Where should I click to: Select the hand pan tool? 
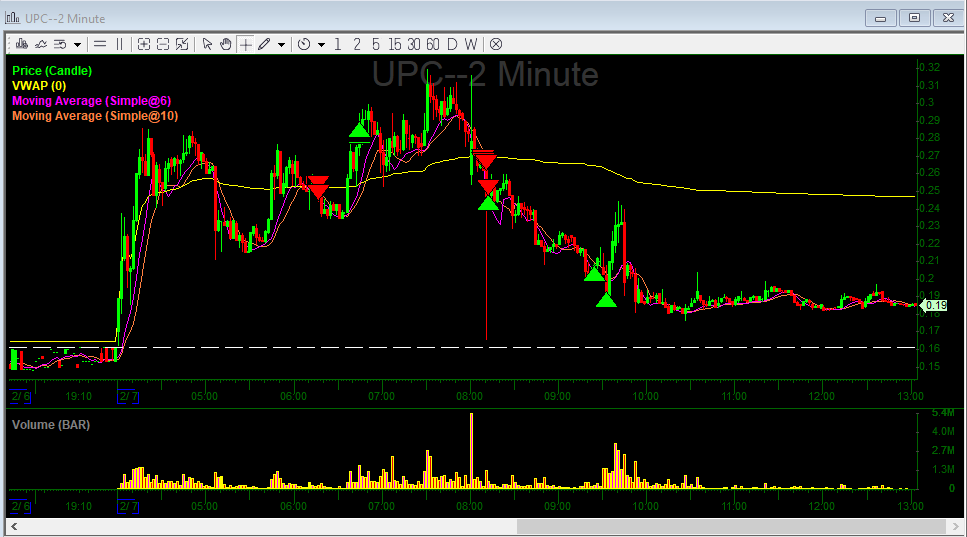(226, 44)
